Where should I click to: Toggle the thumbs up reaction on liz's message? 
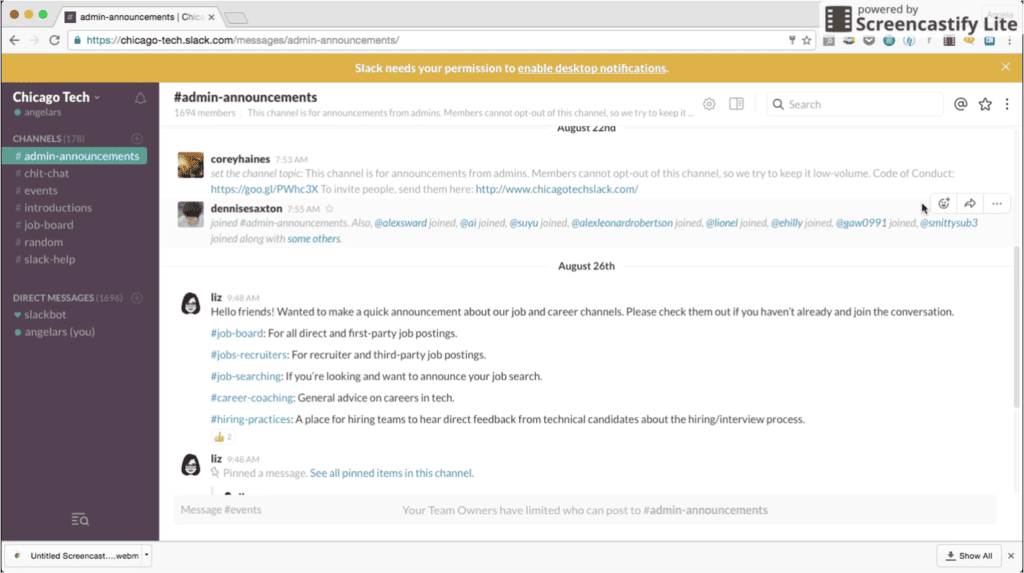click(x=222, y=437)
